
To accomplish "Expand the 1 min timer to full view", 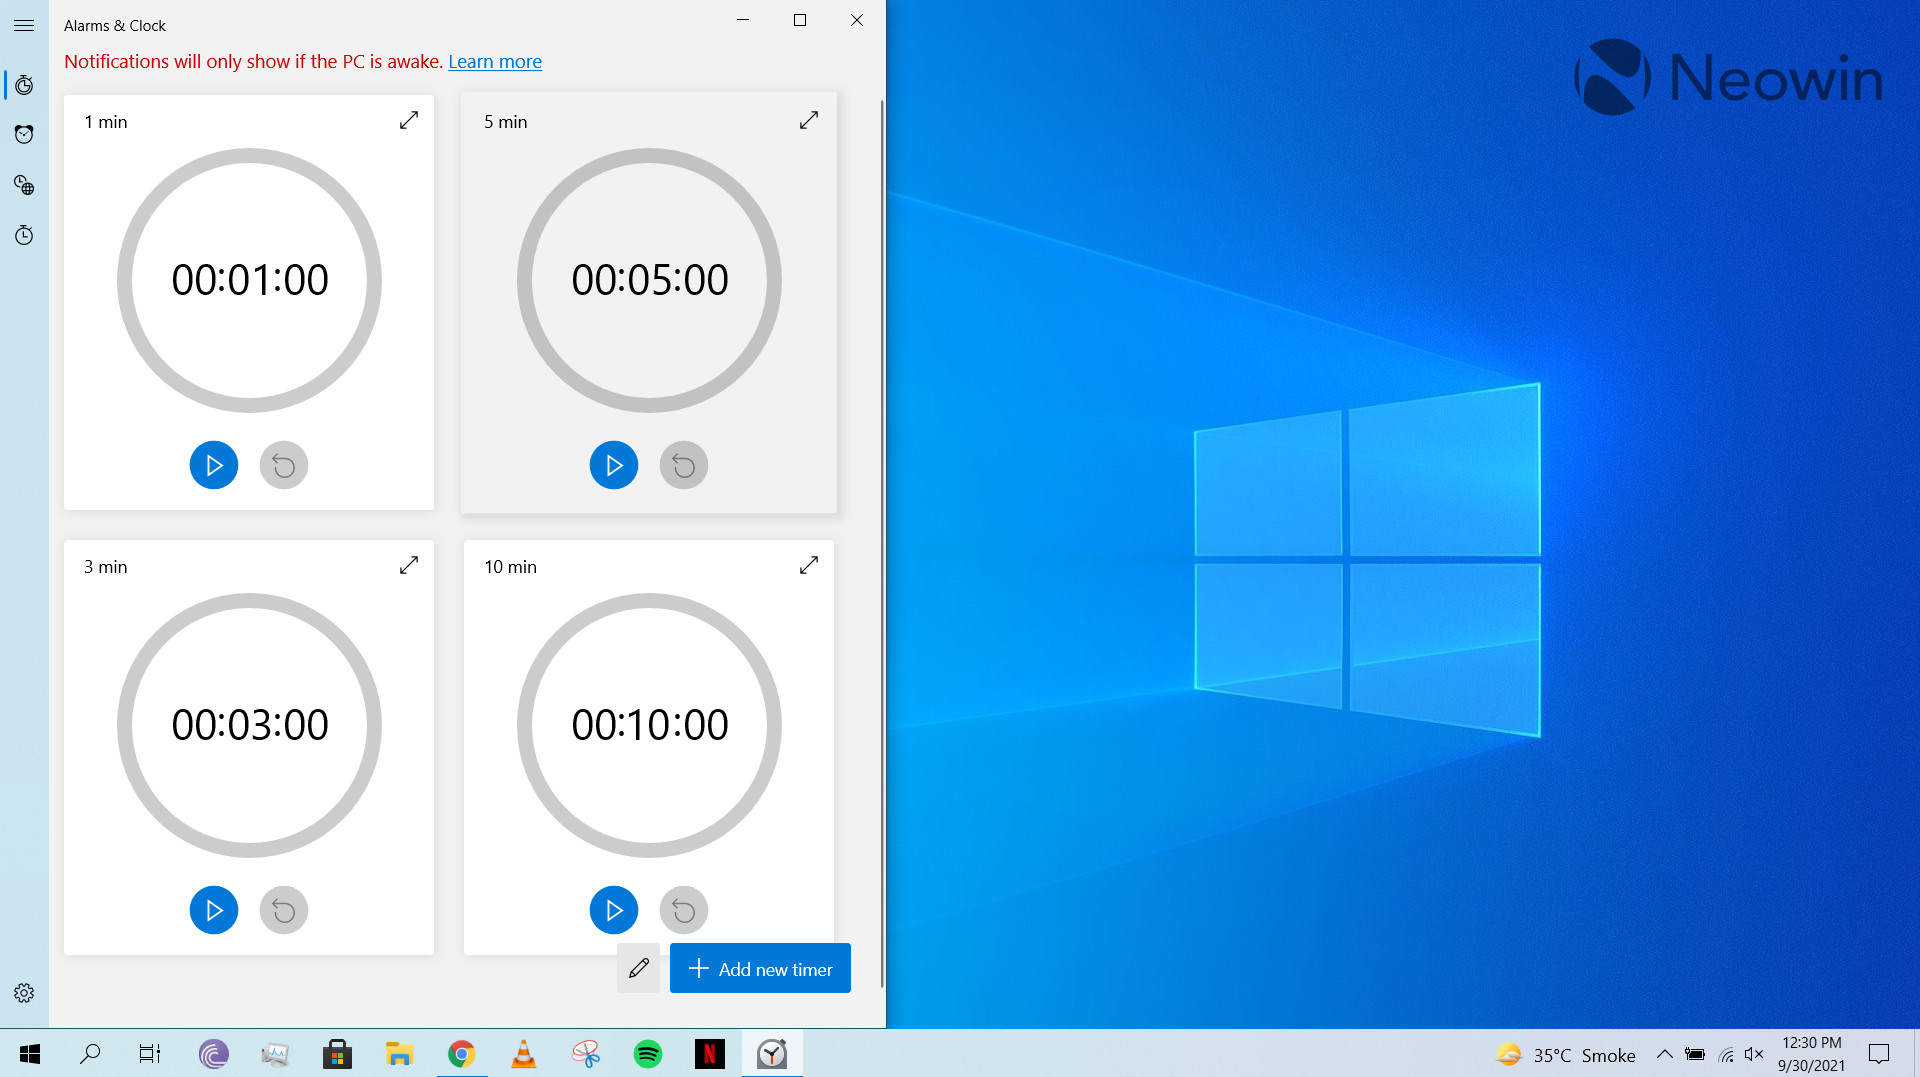I will point(409,120).
